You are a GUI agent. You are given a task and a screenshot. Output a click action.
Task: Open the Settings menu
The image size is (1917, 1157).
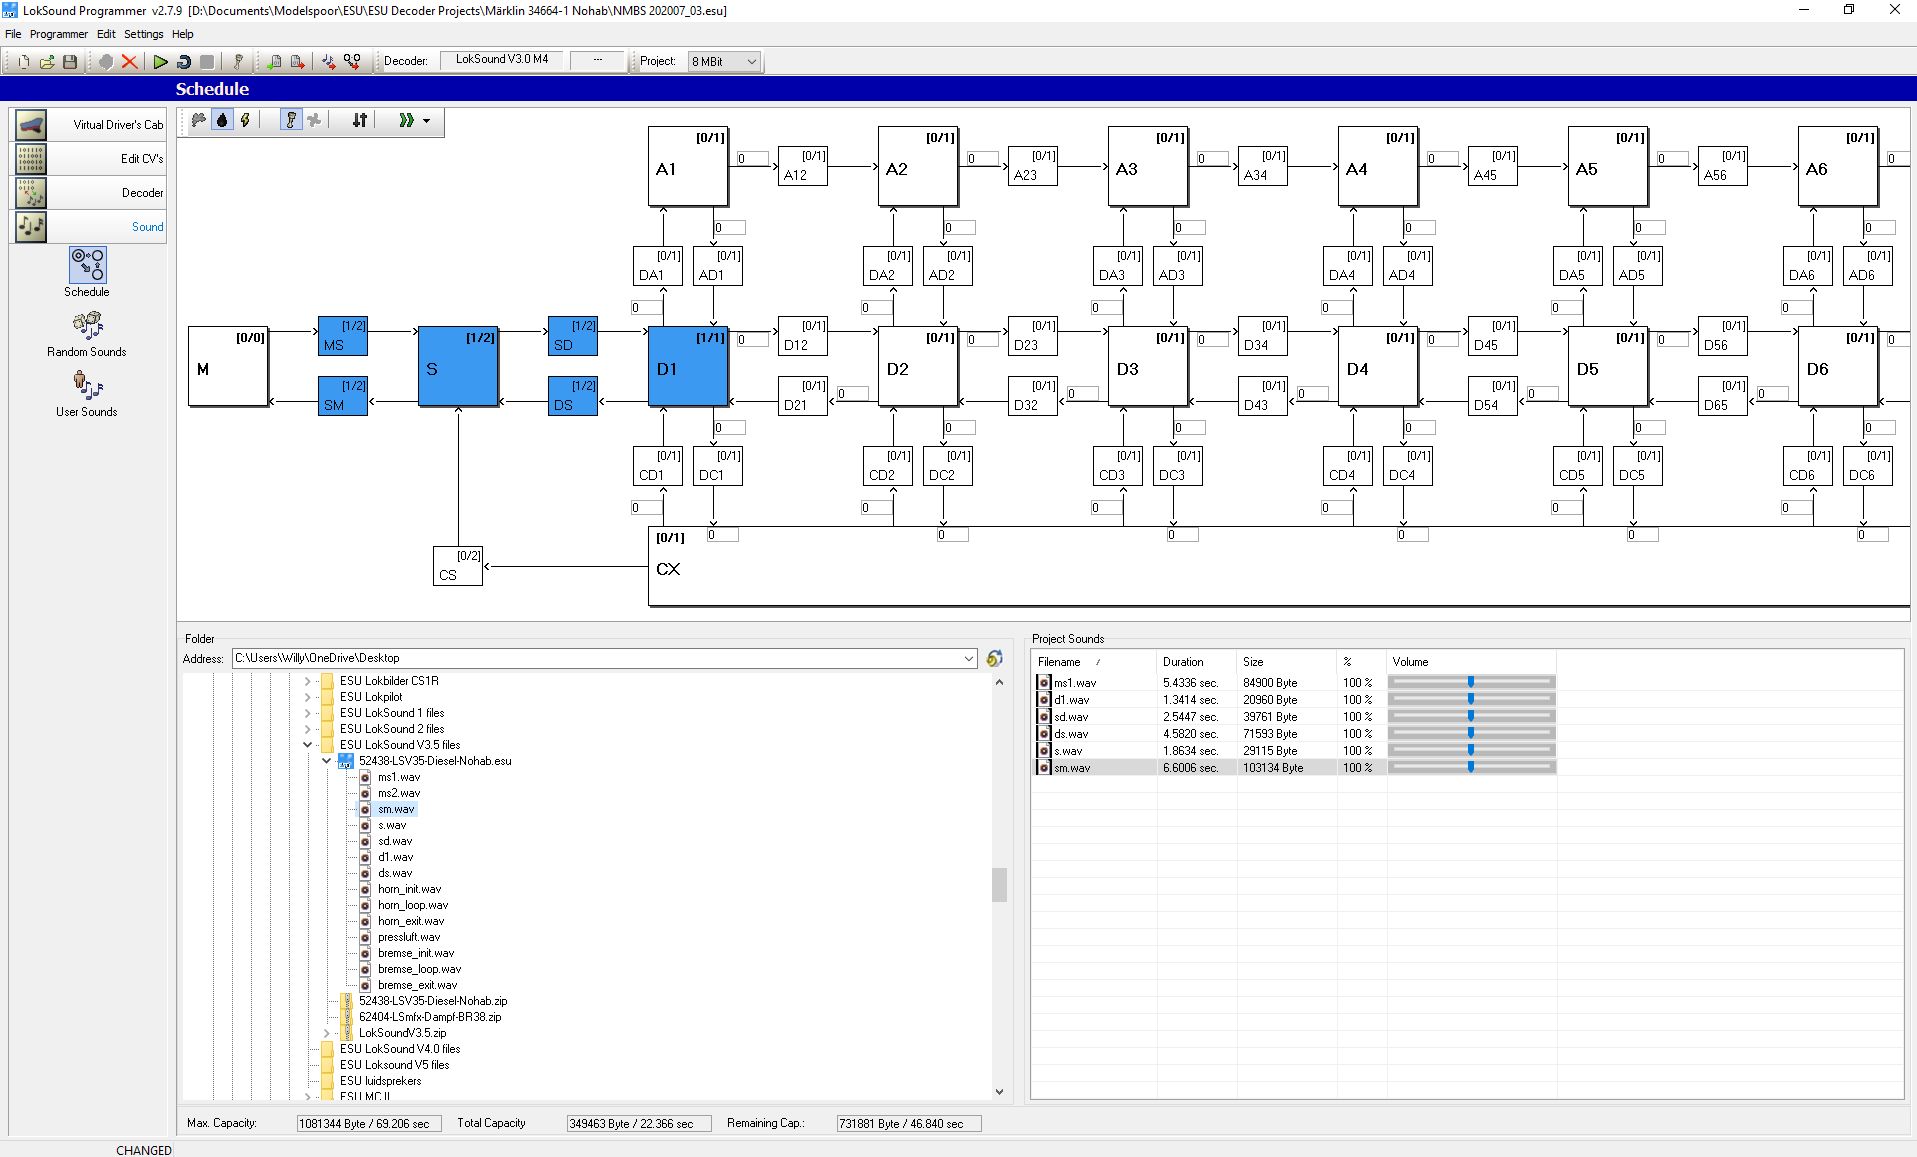point(144,34)
